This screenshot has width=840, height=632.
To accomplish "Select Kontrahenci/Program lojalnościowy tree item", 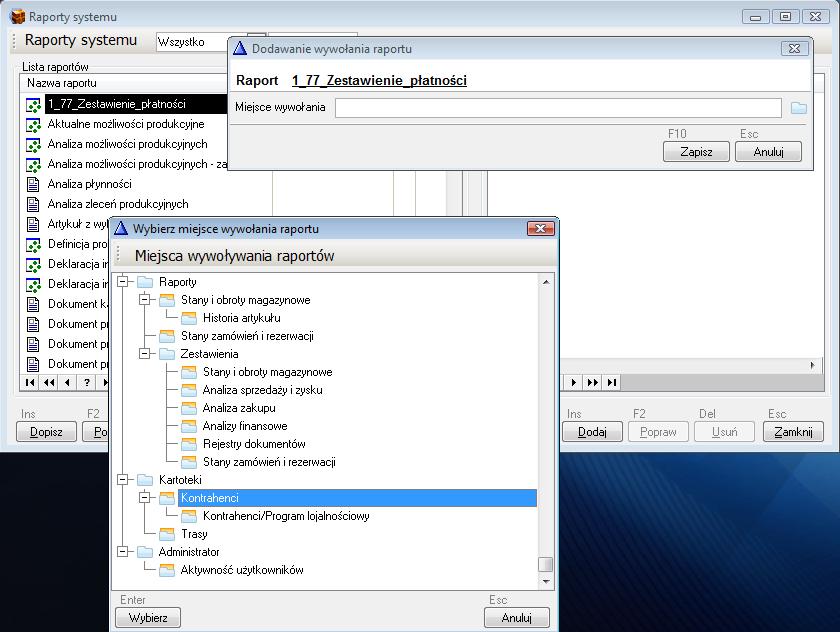I will coord(286,516).
